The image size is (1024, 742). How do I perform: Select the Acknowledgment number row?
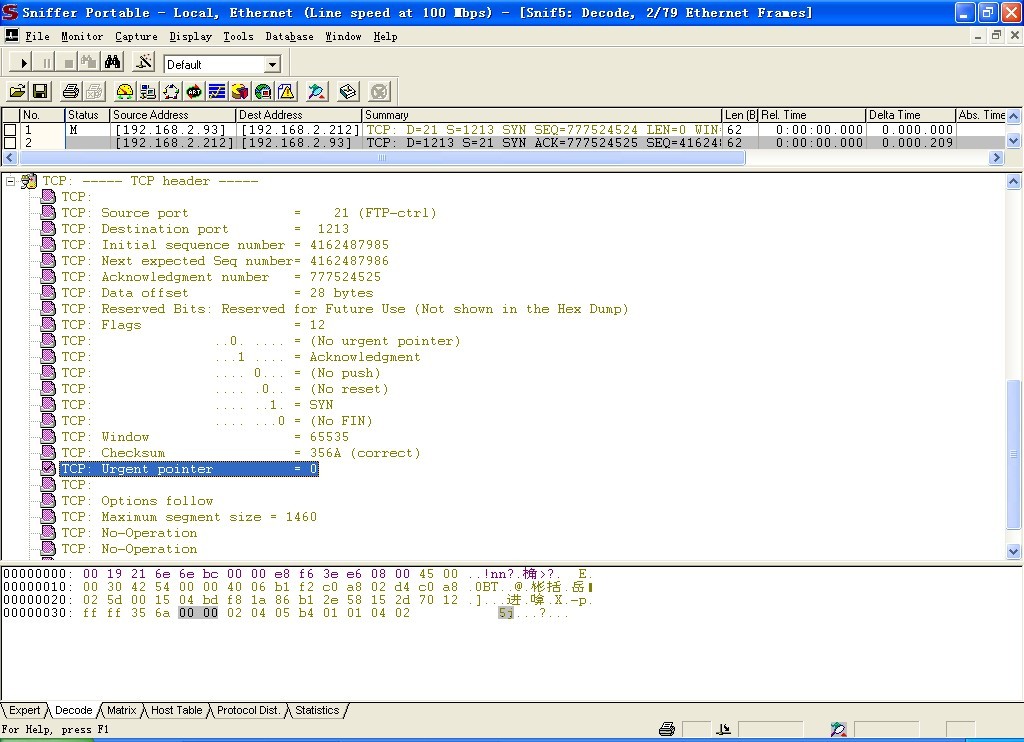click(221, 276)
